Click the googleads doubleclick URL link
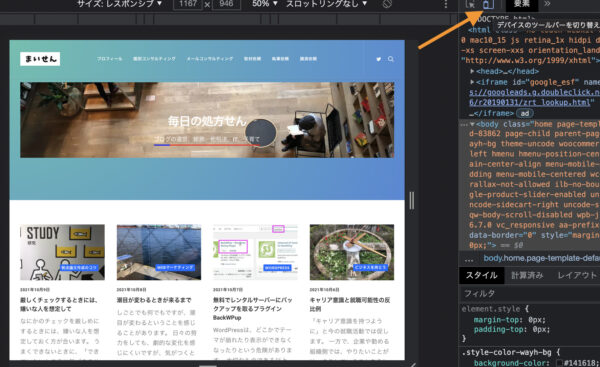 point(535,98)
